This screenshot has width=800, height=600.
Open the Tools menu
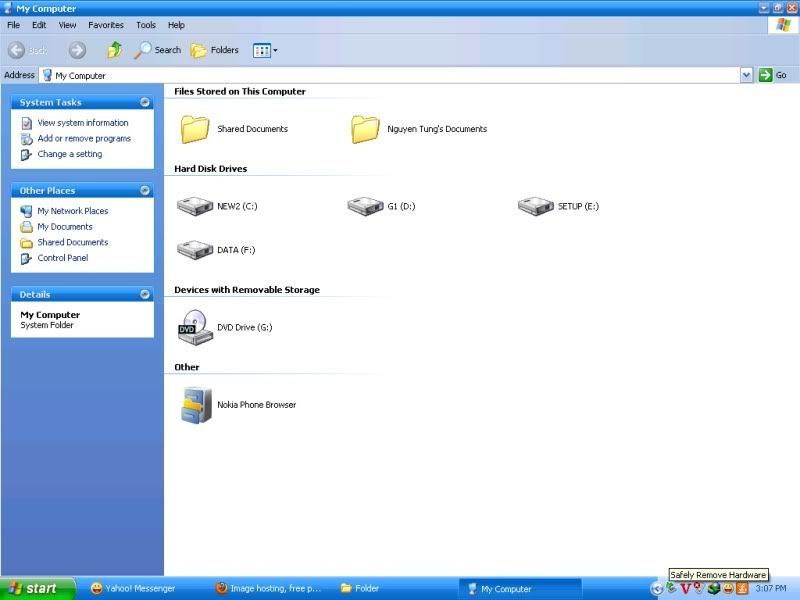coord(145,25)
